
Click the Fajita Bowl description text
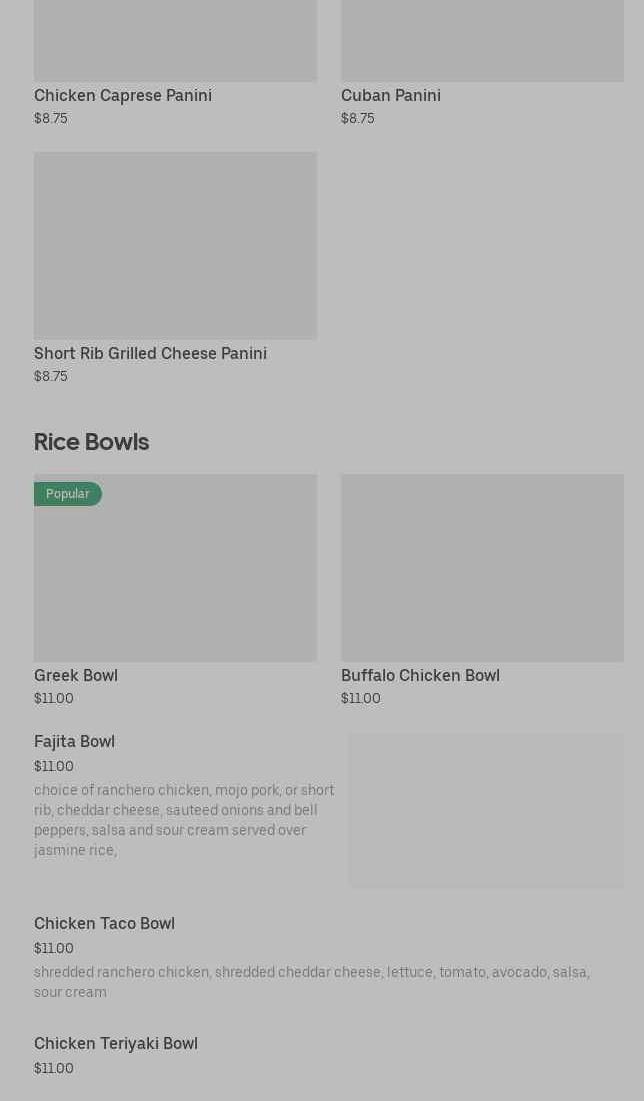[x=184, y=820]
